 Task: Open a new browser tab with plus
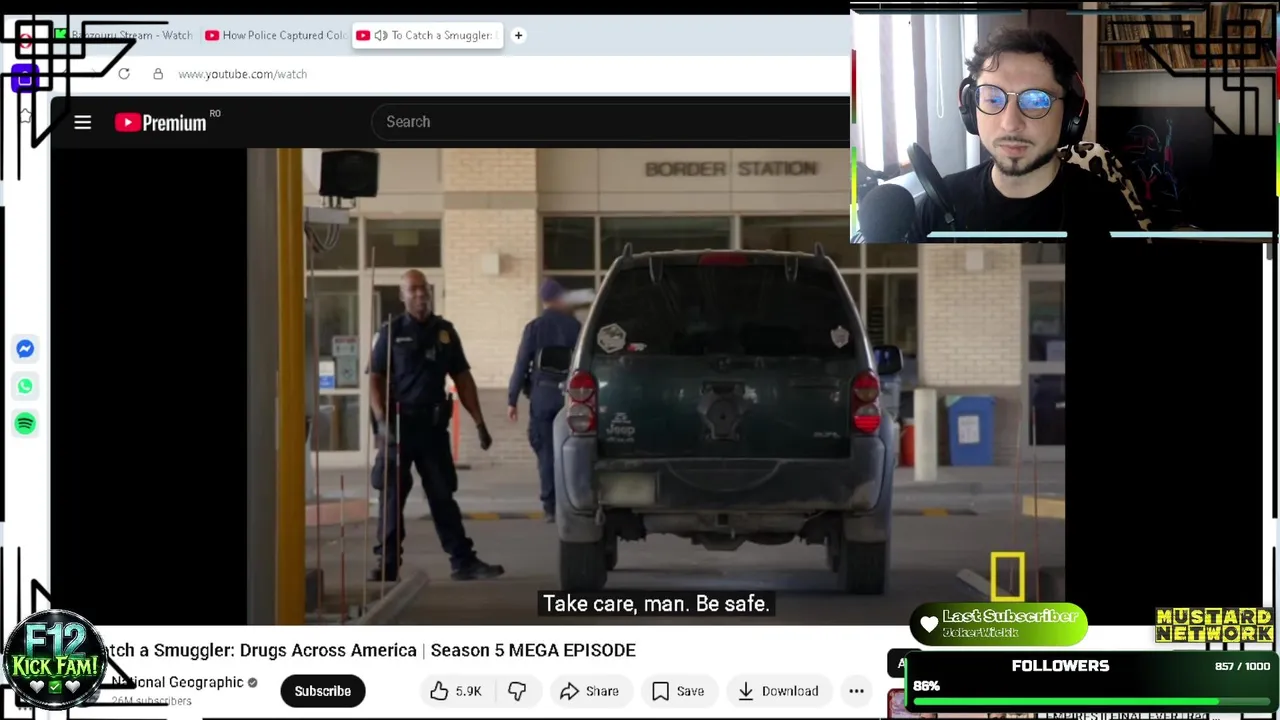(x=518, y=35)
